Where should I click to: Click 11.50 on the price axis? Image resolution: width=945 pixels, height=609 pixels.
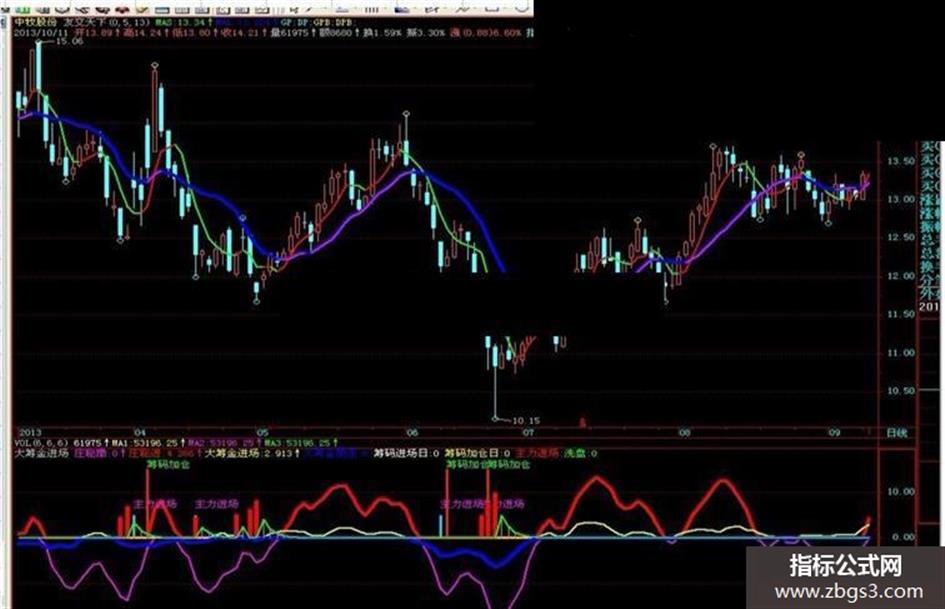tap(900, 314)
